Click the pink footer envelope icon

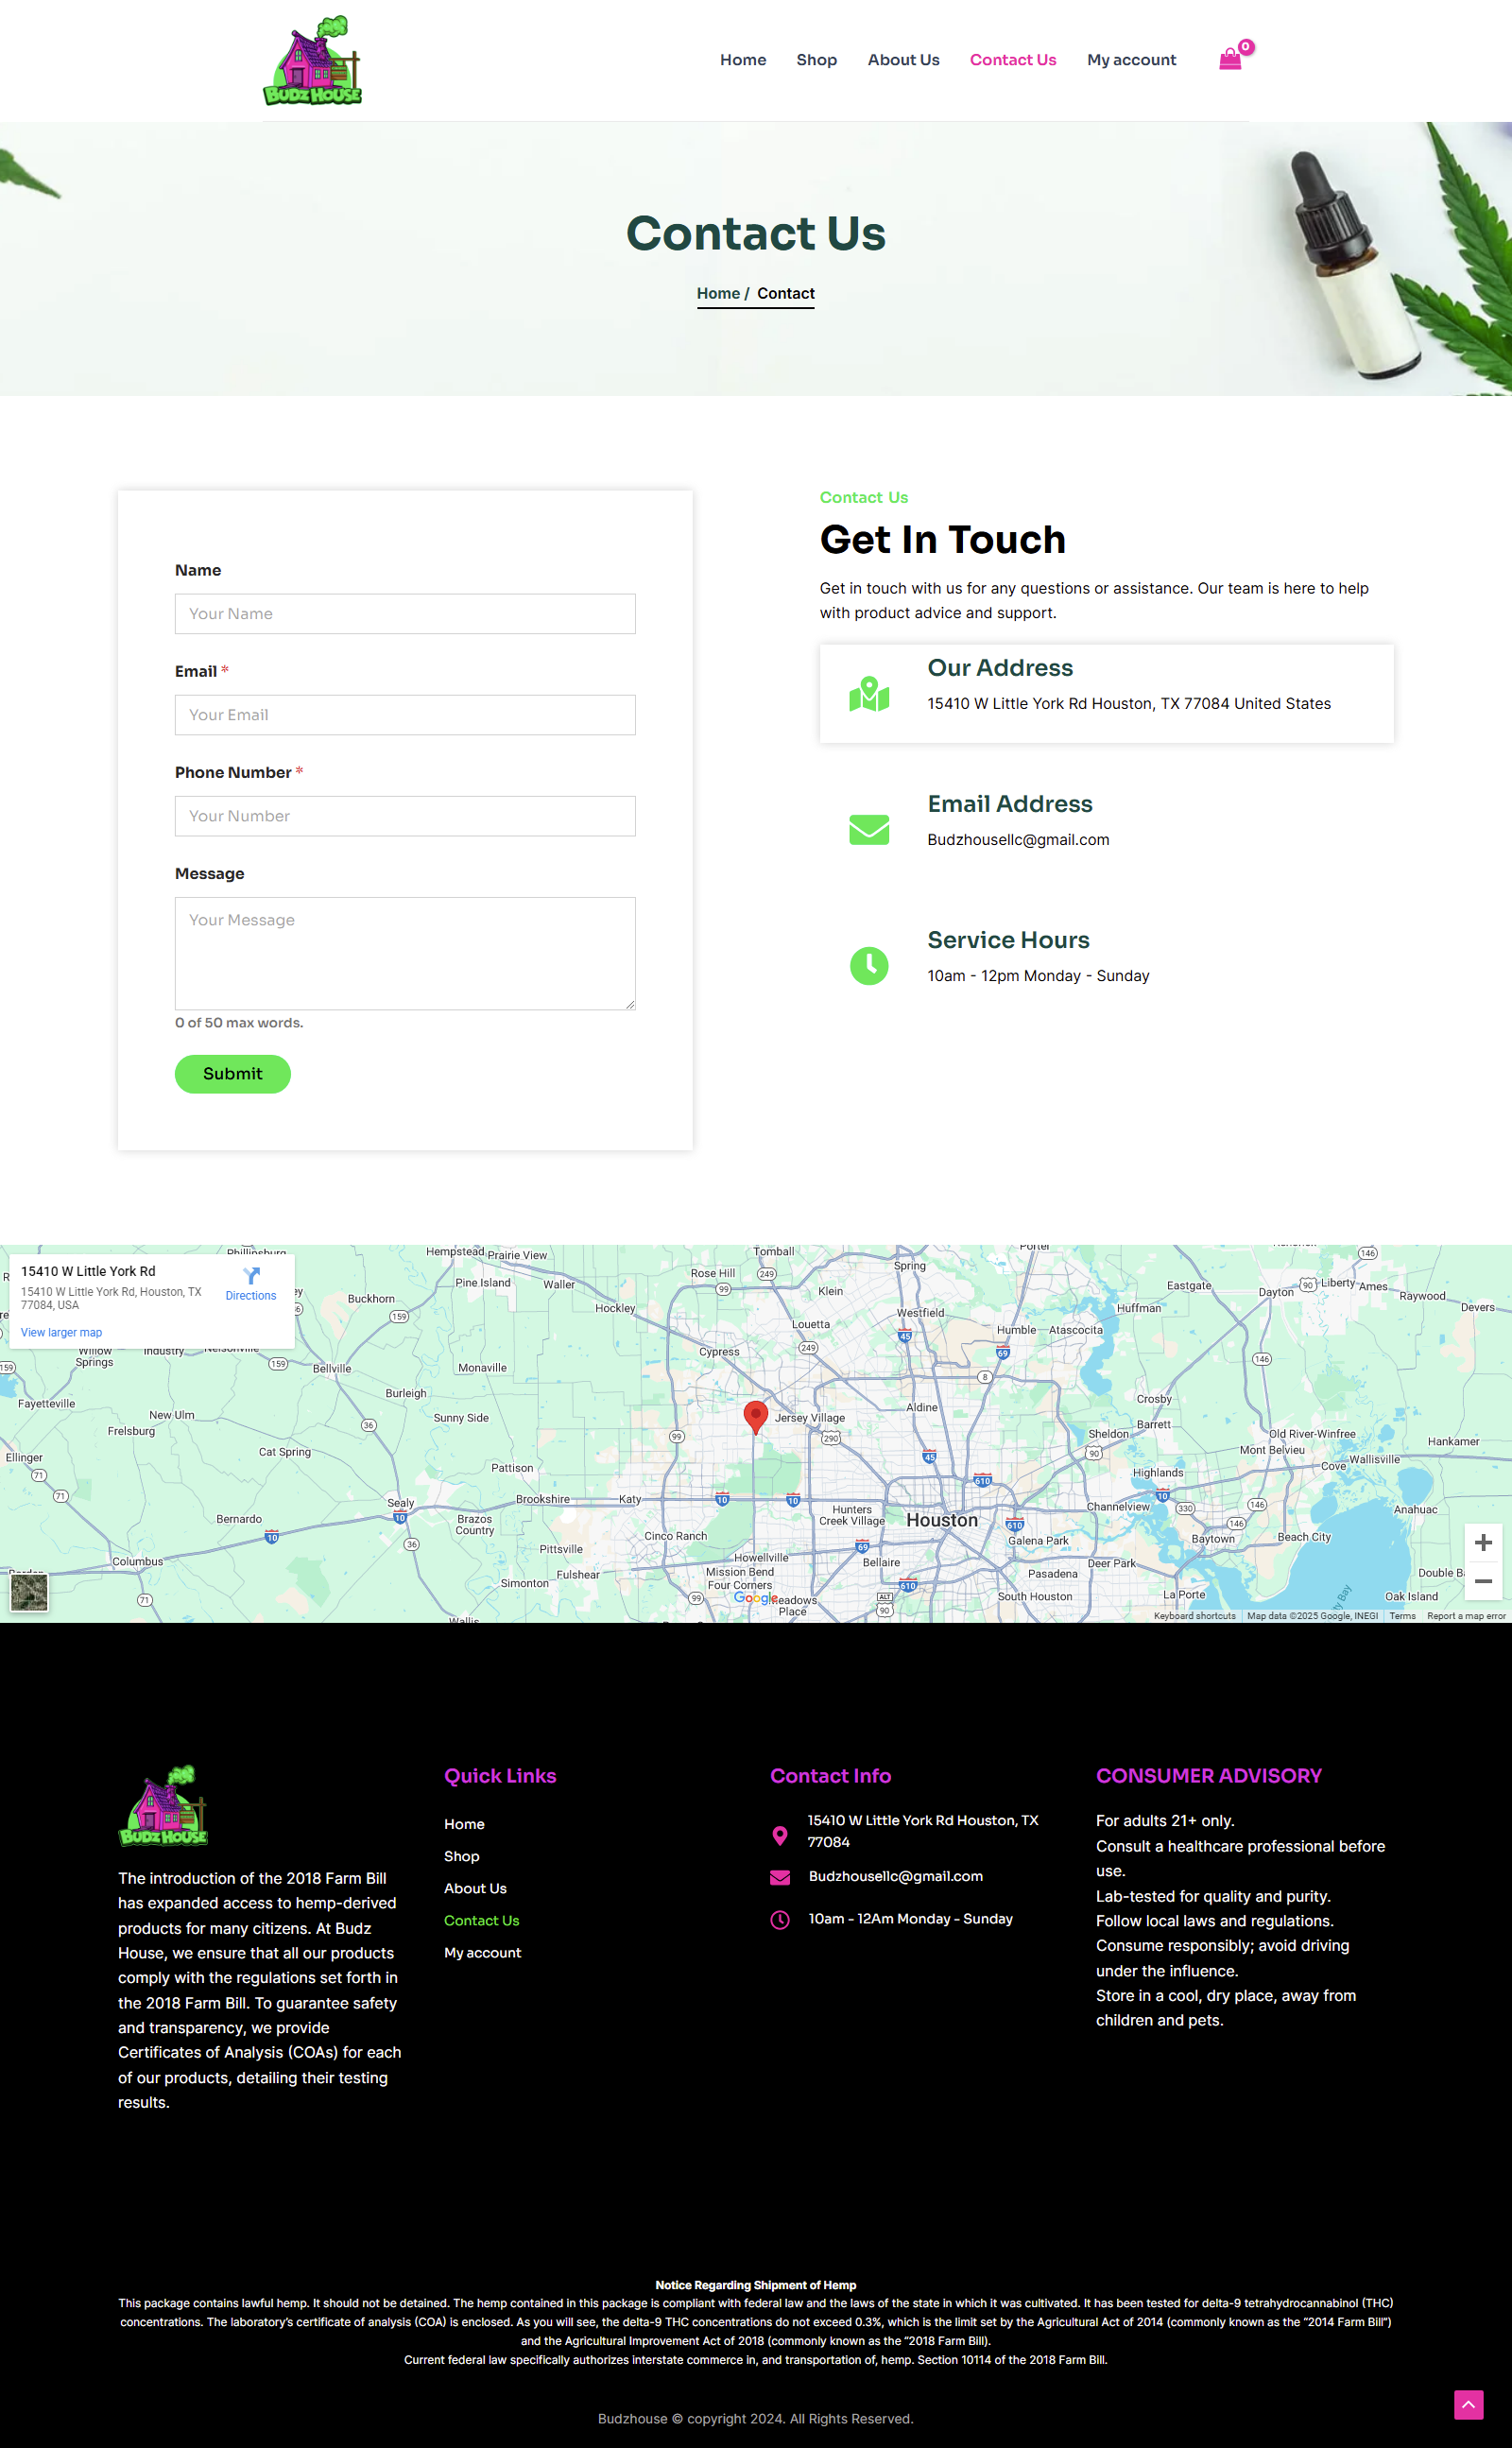coord(780,1877)
